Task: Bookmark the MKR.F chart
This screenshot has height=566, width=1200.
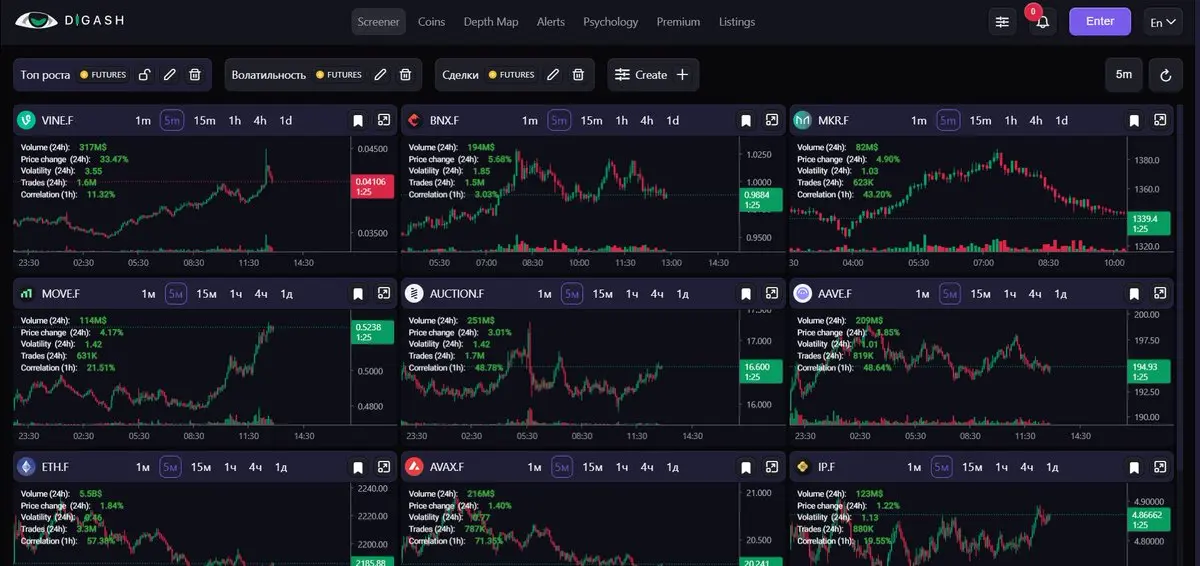Action: (1134, 121)
